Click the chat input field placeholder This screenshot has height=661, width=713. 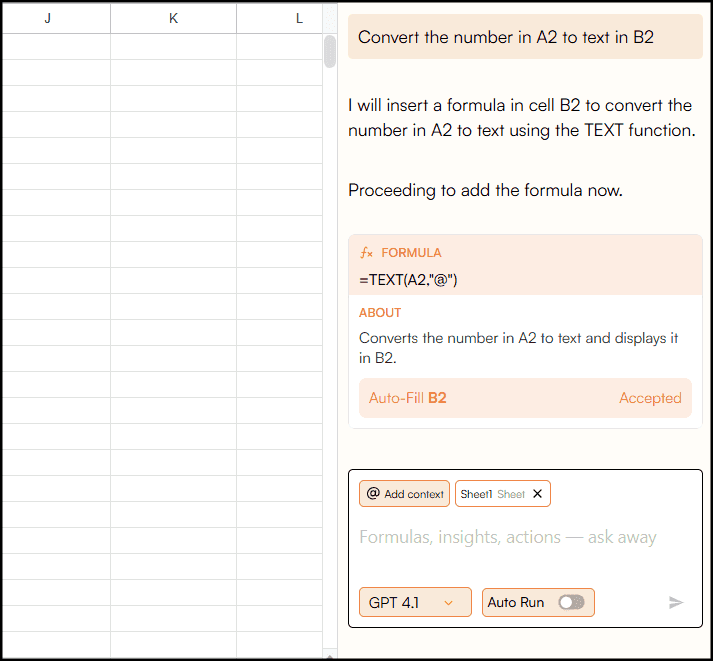click(x=507, y=537)
